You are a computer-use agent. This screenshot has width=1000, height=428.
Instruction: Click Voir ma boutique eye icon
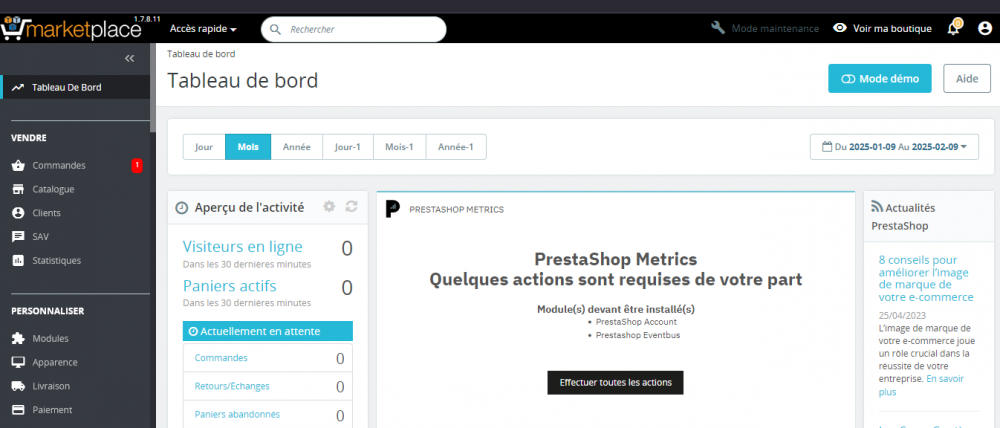pos(840,28)
